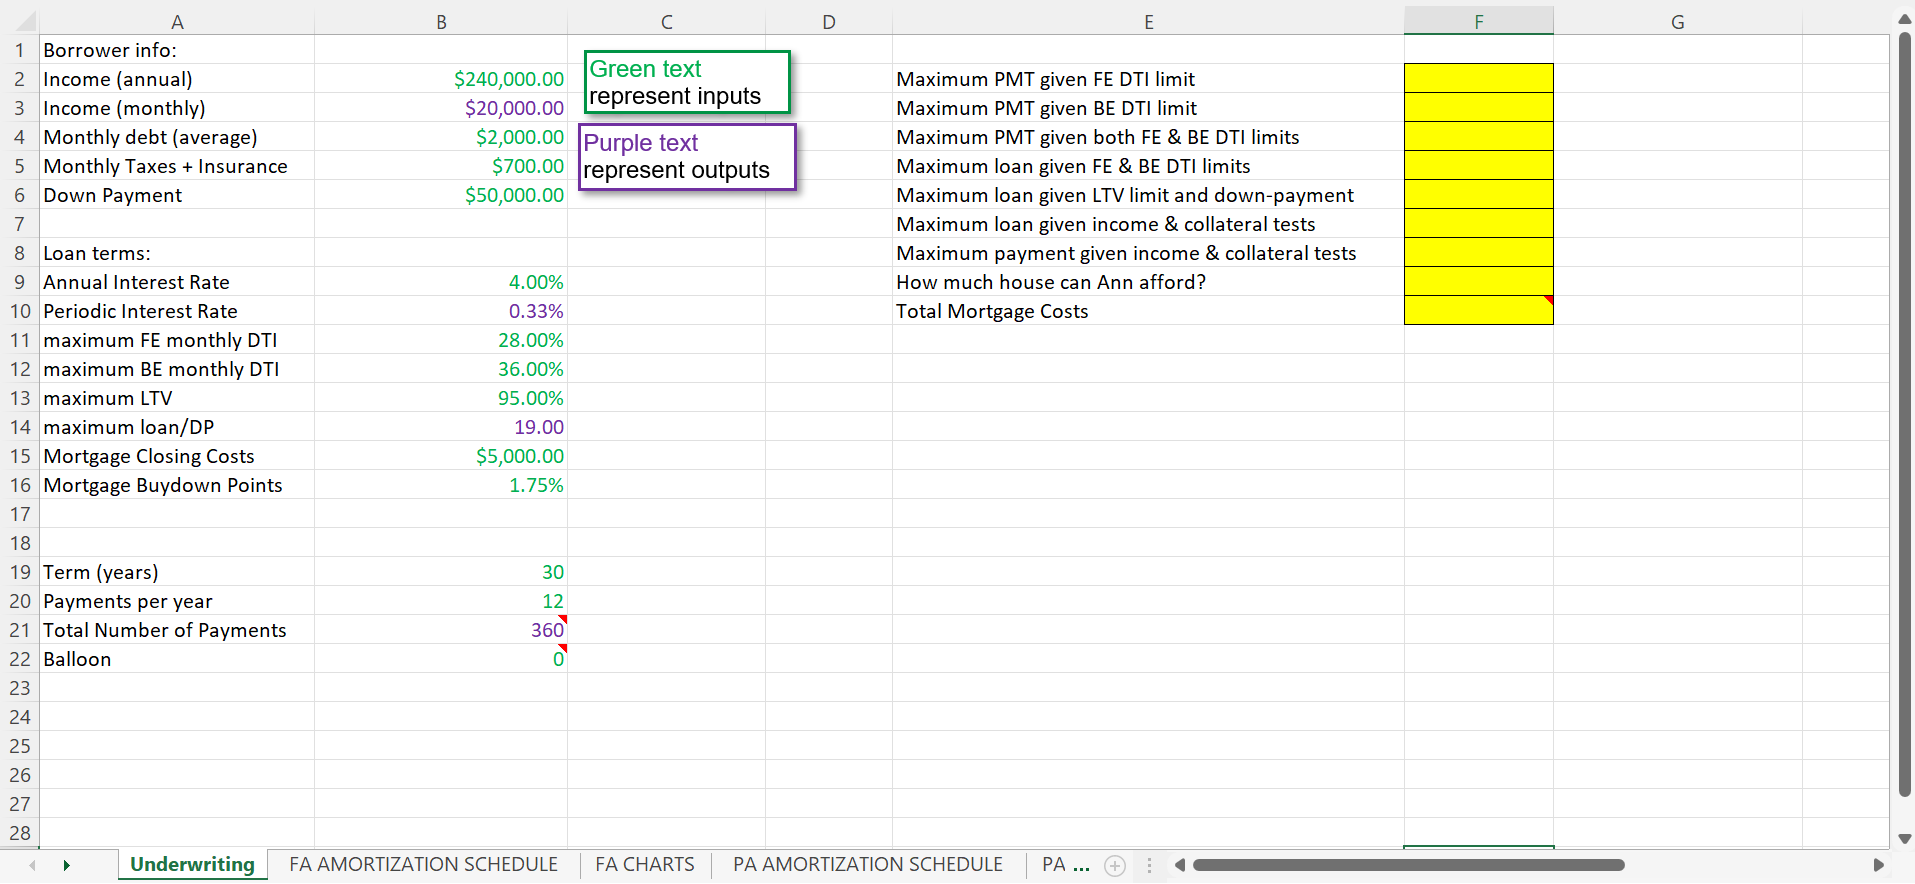The image size is (1915, 884).
Task: Select the column G header
Action: tap(1678, 22)
